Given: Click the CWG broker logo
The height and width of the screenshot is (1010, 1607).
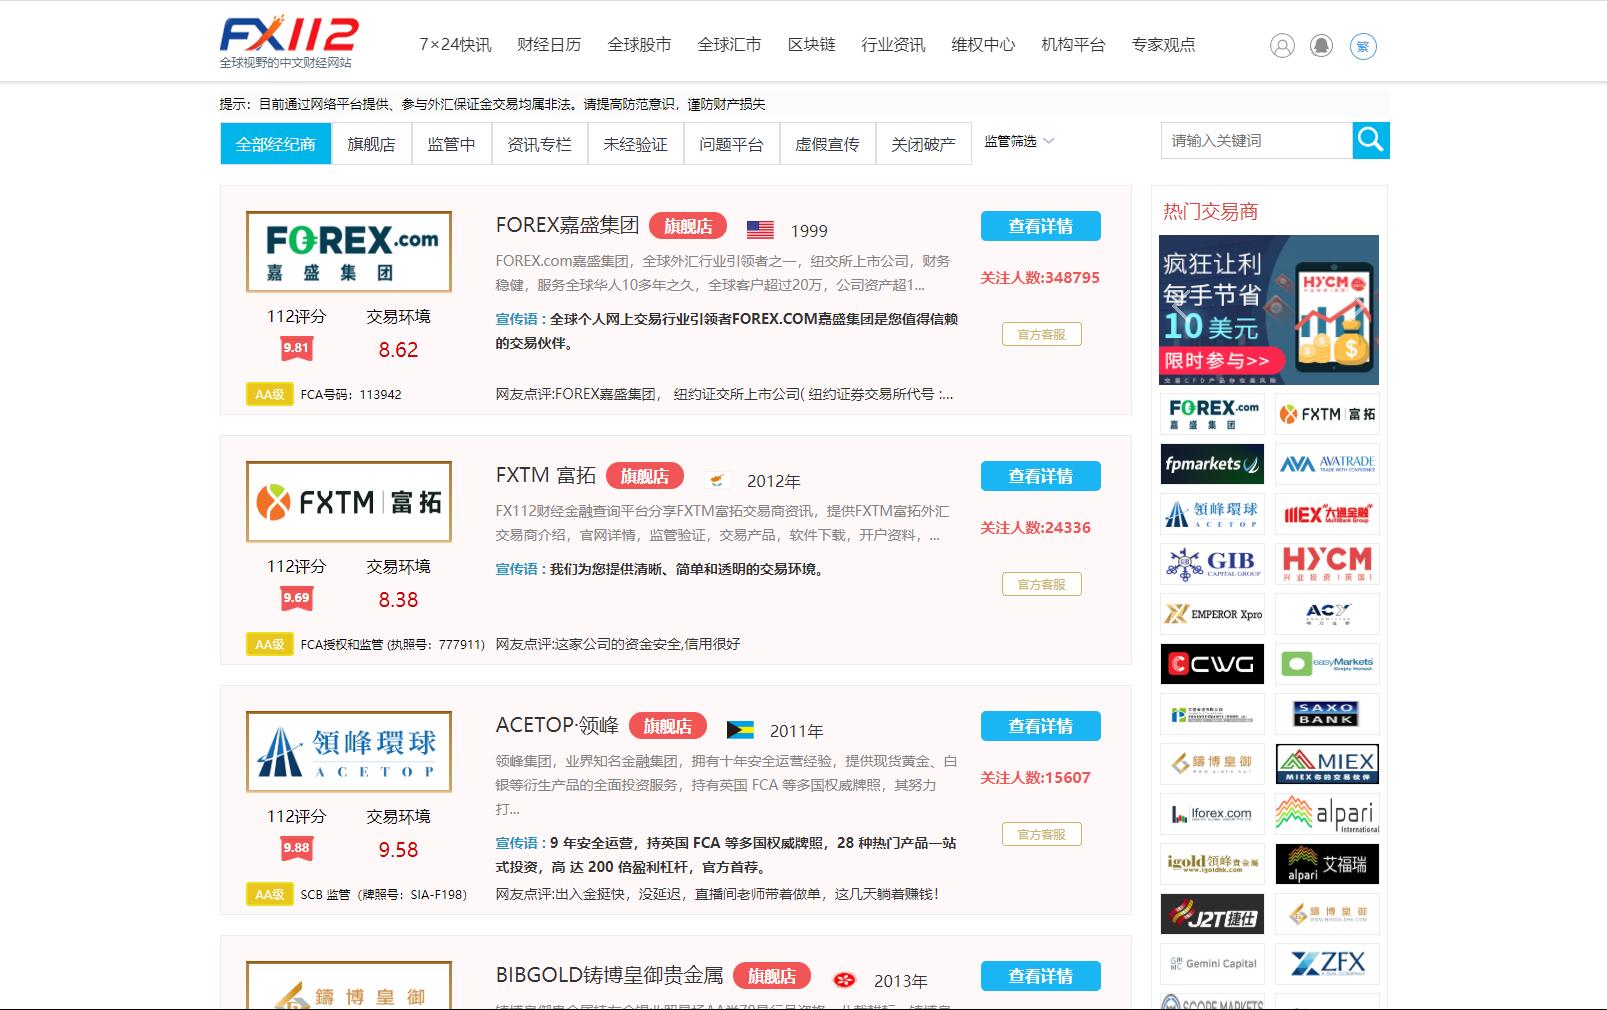Looking at the screenshot, I should tap(1212, 664).
